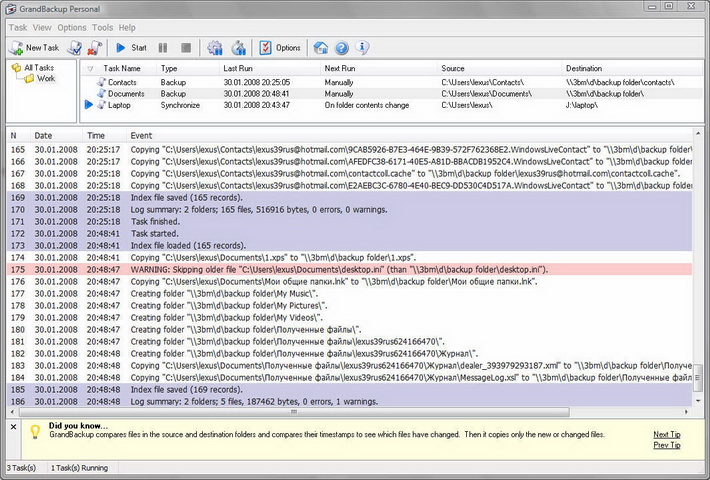Click the Start label in the toolbar
The width and height of the screenshot is (710, 480).
click(139, 48)
